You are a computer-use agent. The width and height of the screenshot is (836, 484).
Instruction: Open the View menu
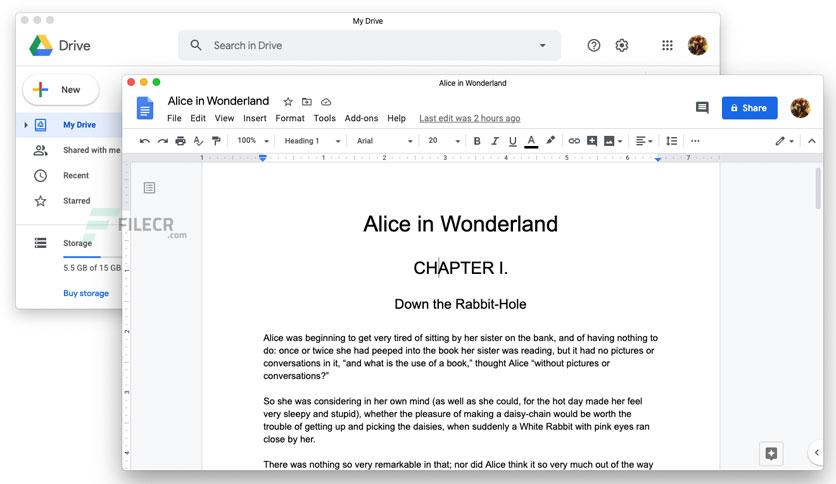tap(224, 118)
